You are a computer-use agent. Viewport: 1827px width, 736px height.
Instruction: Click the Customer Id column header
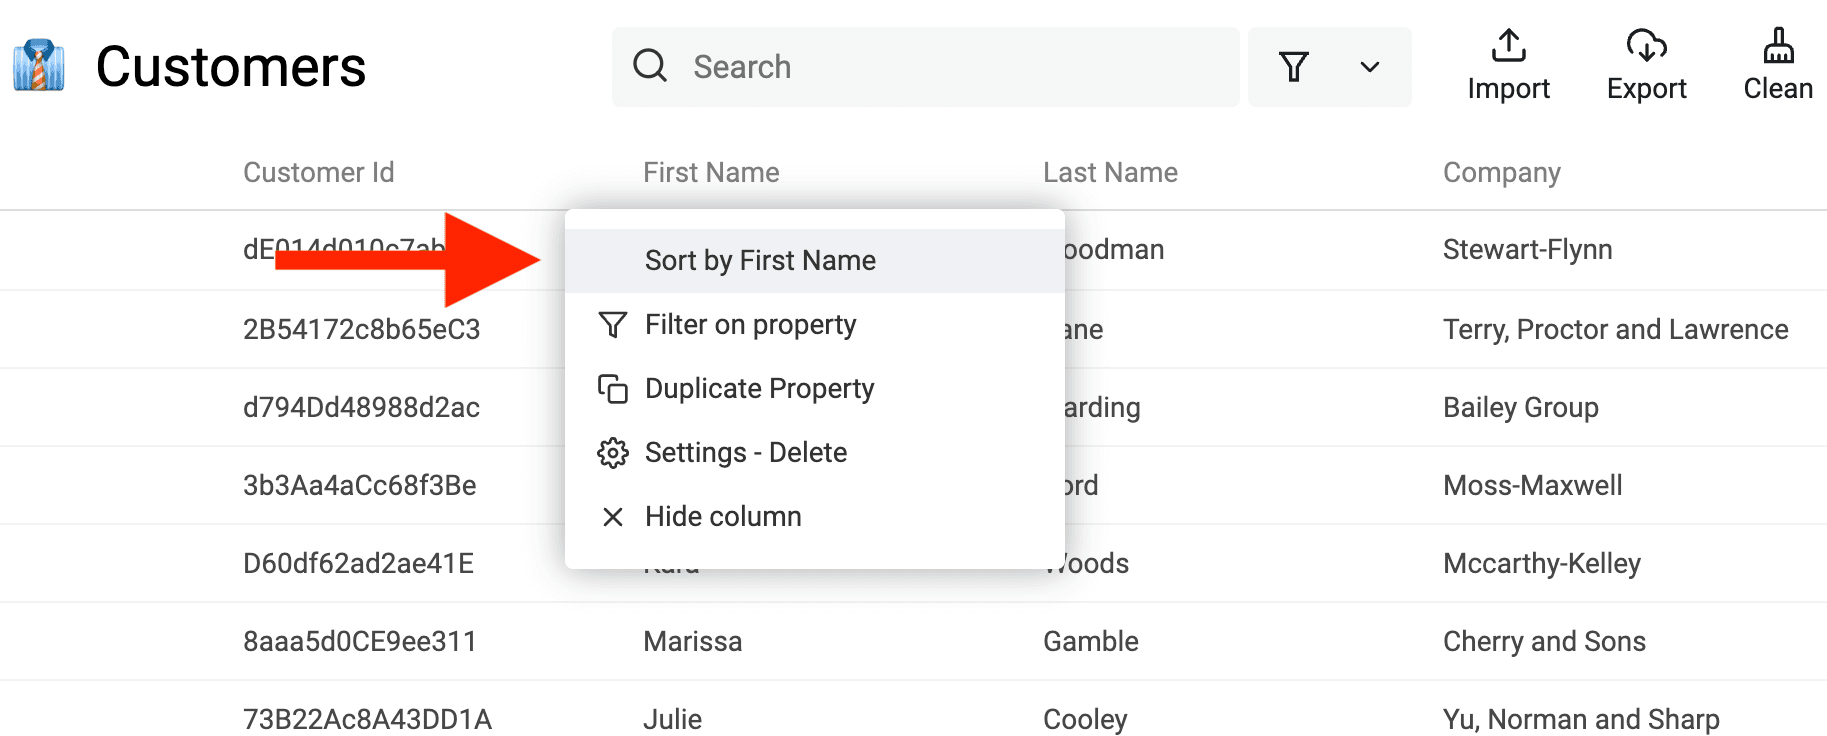point(318,173)
